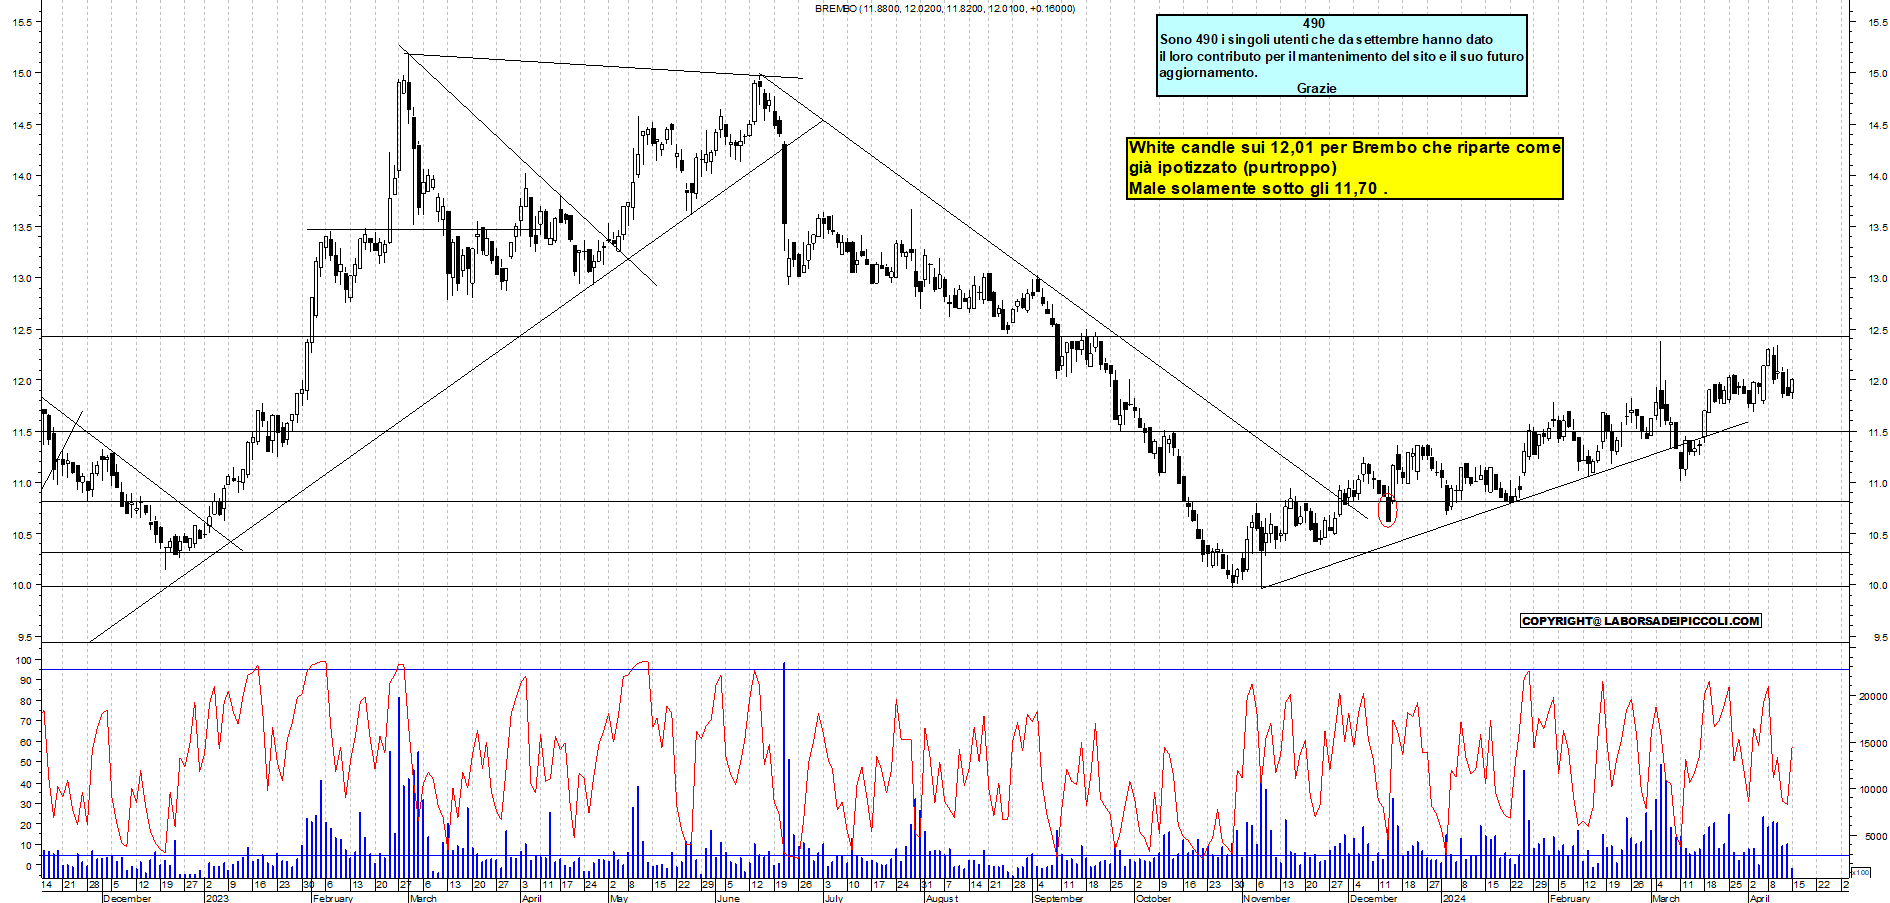Screen dimensions: 1890x903
Task: Click the 15.5 price label on the right axis
Action: pos(1879,22)
